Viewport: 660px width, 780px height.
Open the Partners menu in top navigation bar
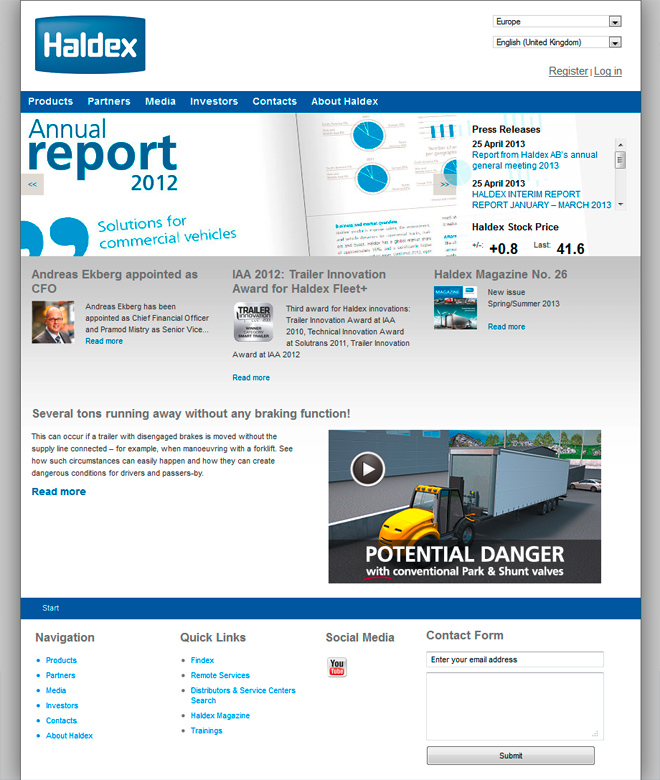[x=109, y=101]
